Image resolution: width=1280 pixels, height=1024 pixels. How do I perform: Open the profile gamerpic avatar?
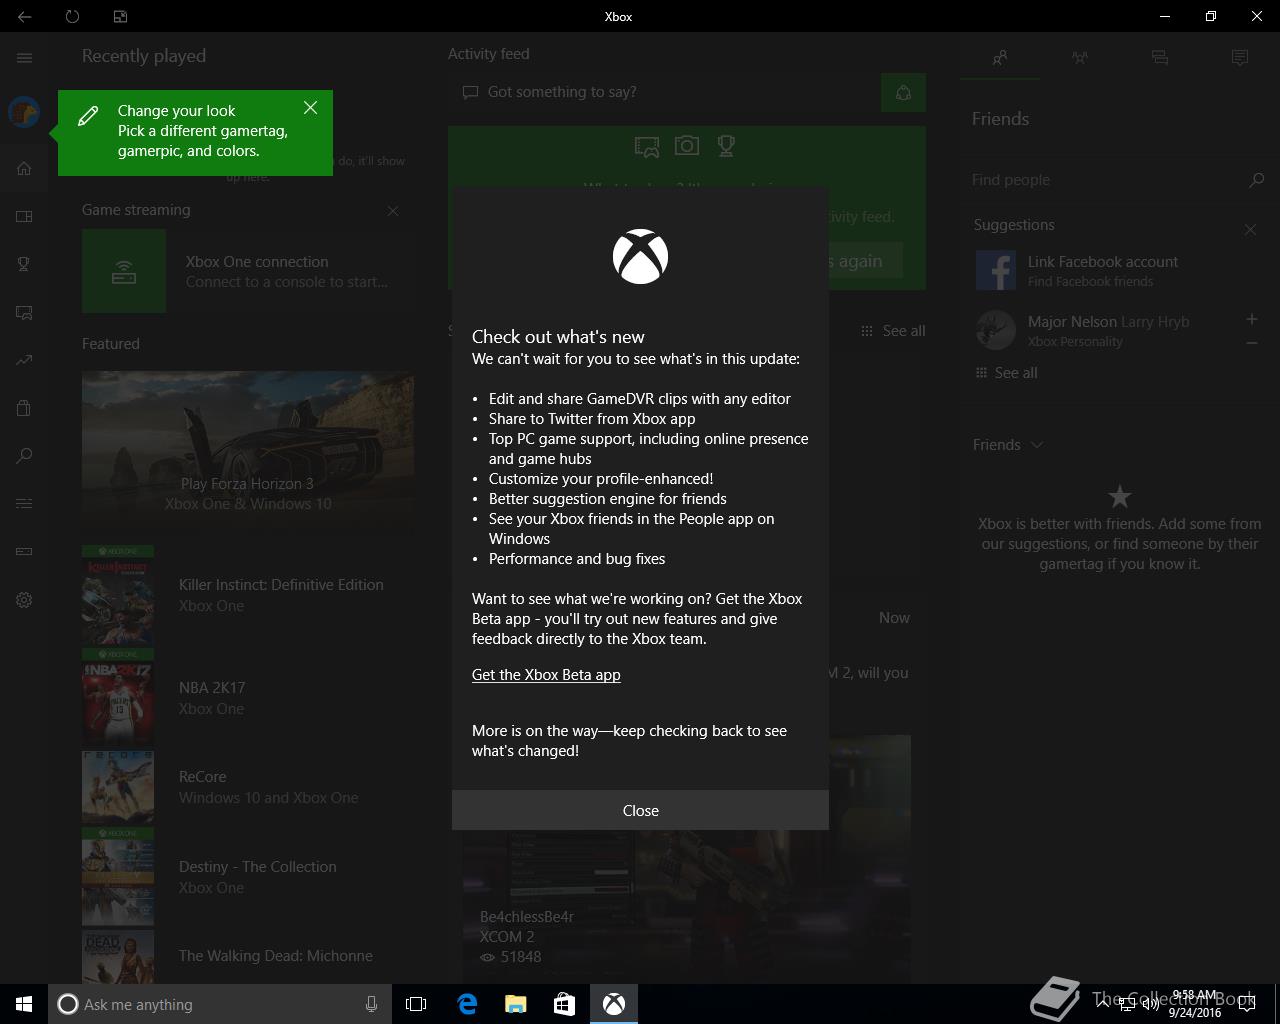[x=24, y=112]
